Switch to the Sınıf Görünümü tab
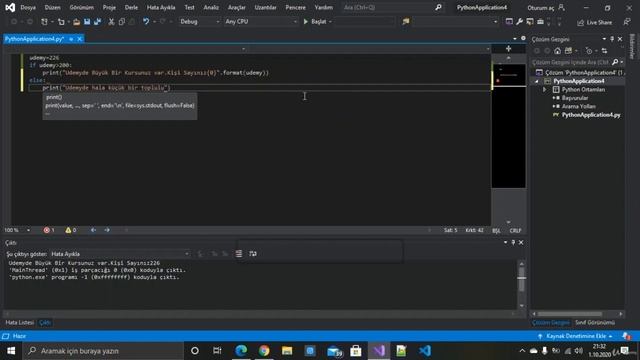 [595, 322]
